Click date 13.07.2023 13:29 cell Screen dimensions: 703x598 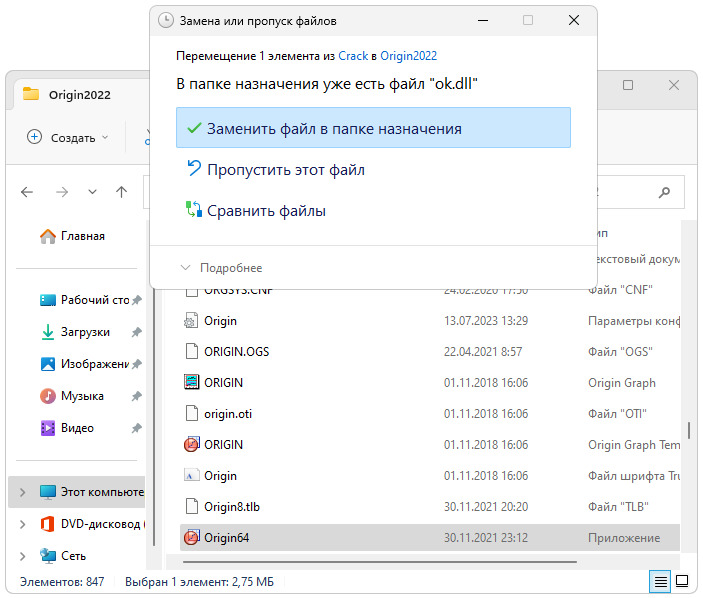486,321
